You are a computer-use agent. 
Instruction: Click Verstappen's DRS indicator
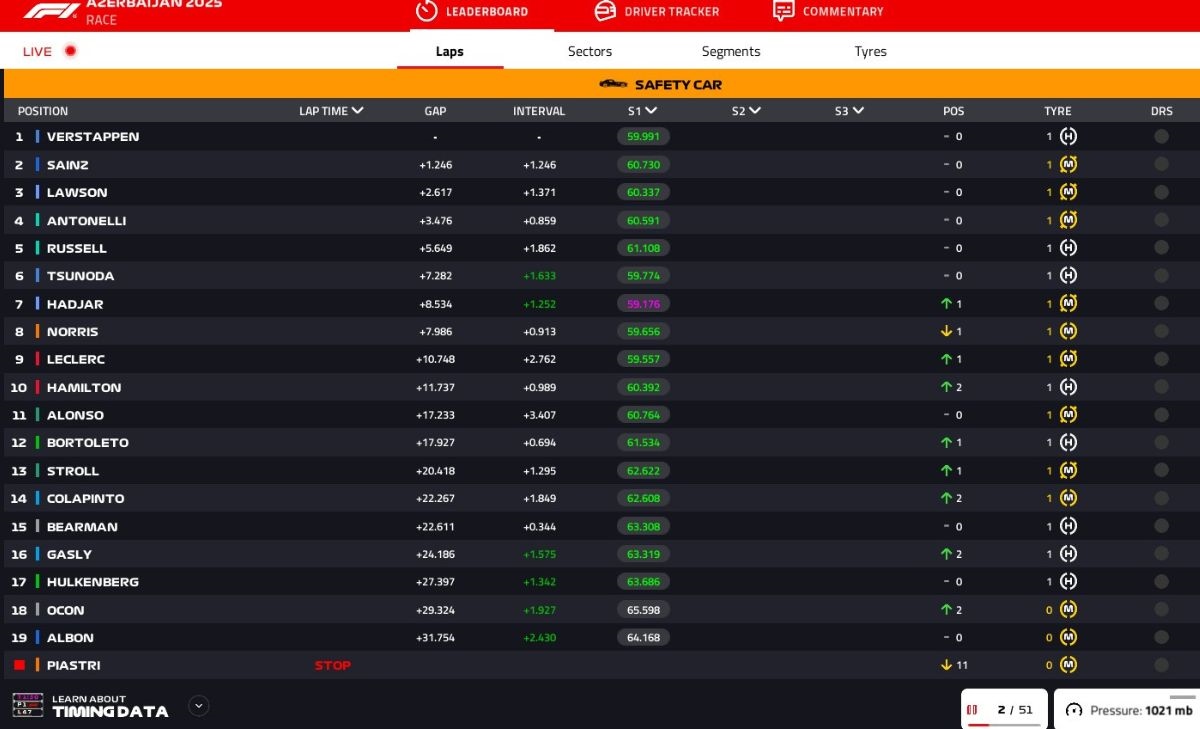click(1161, 137)
